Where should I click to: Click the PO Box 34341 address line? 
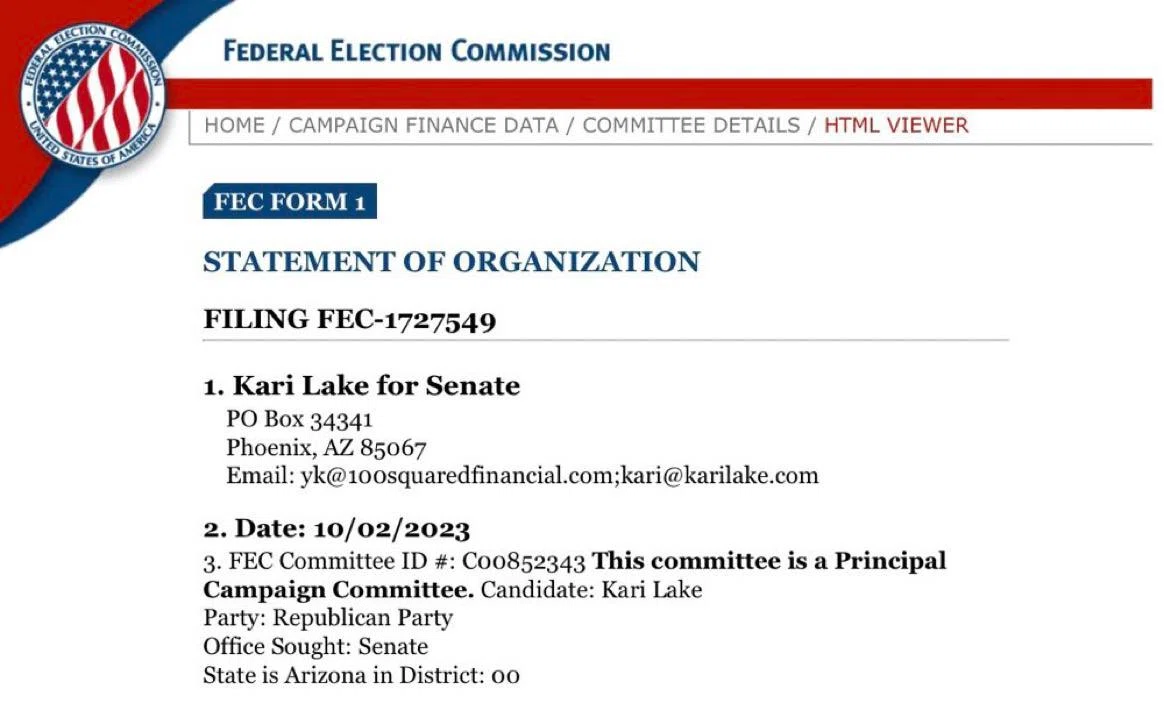coord(299,419)
